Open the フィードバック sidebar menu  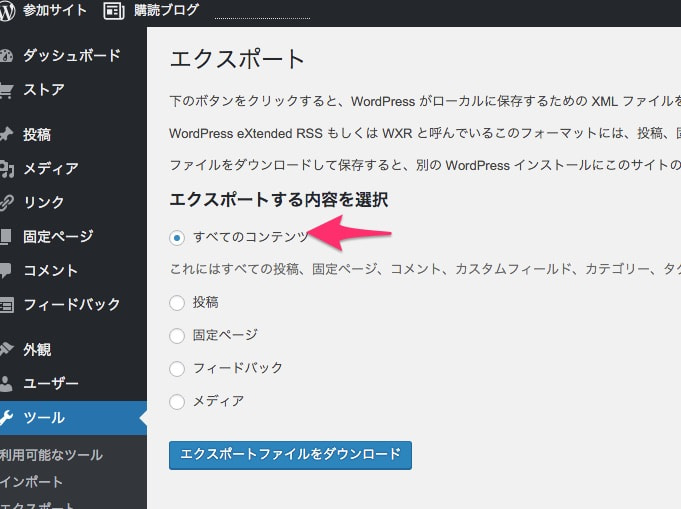coord(73,304)
